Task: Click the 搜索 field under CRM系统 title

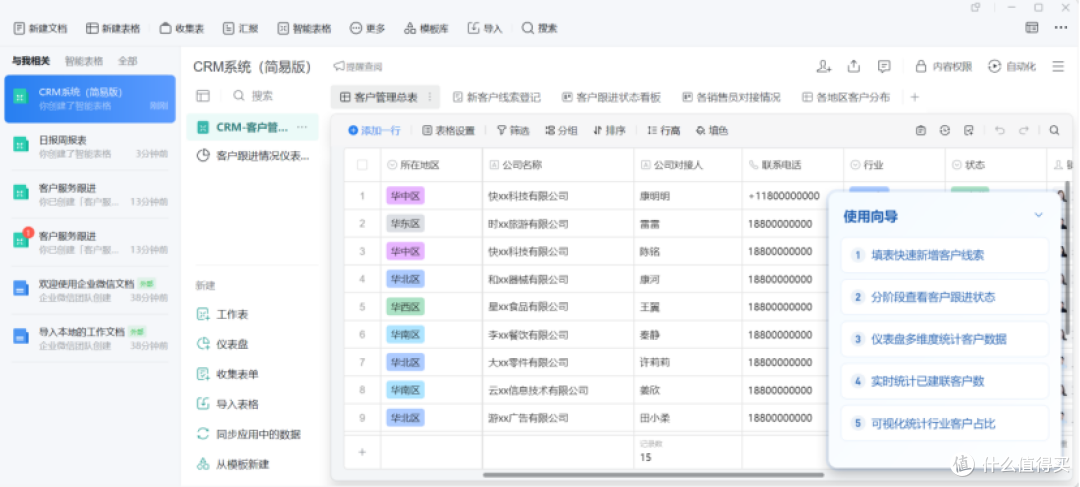Action: coord(253,96)
